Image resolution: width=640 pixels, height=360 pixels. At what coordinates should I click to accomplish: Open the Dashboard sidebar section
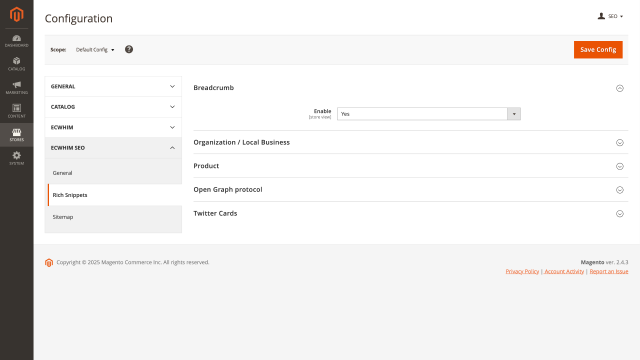[x=17, y=41]
